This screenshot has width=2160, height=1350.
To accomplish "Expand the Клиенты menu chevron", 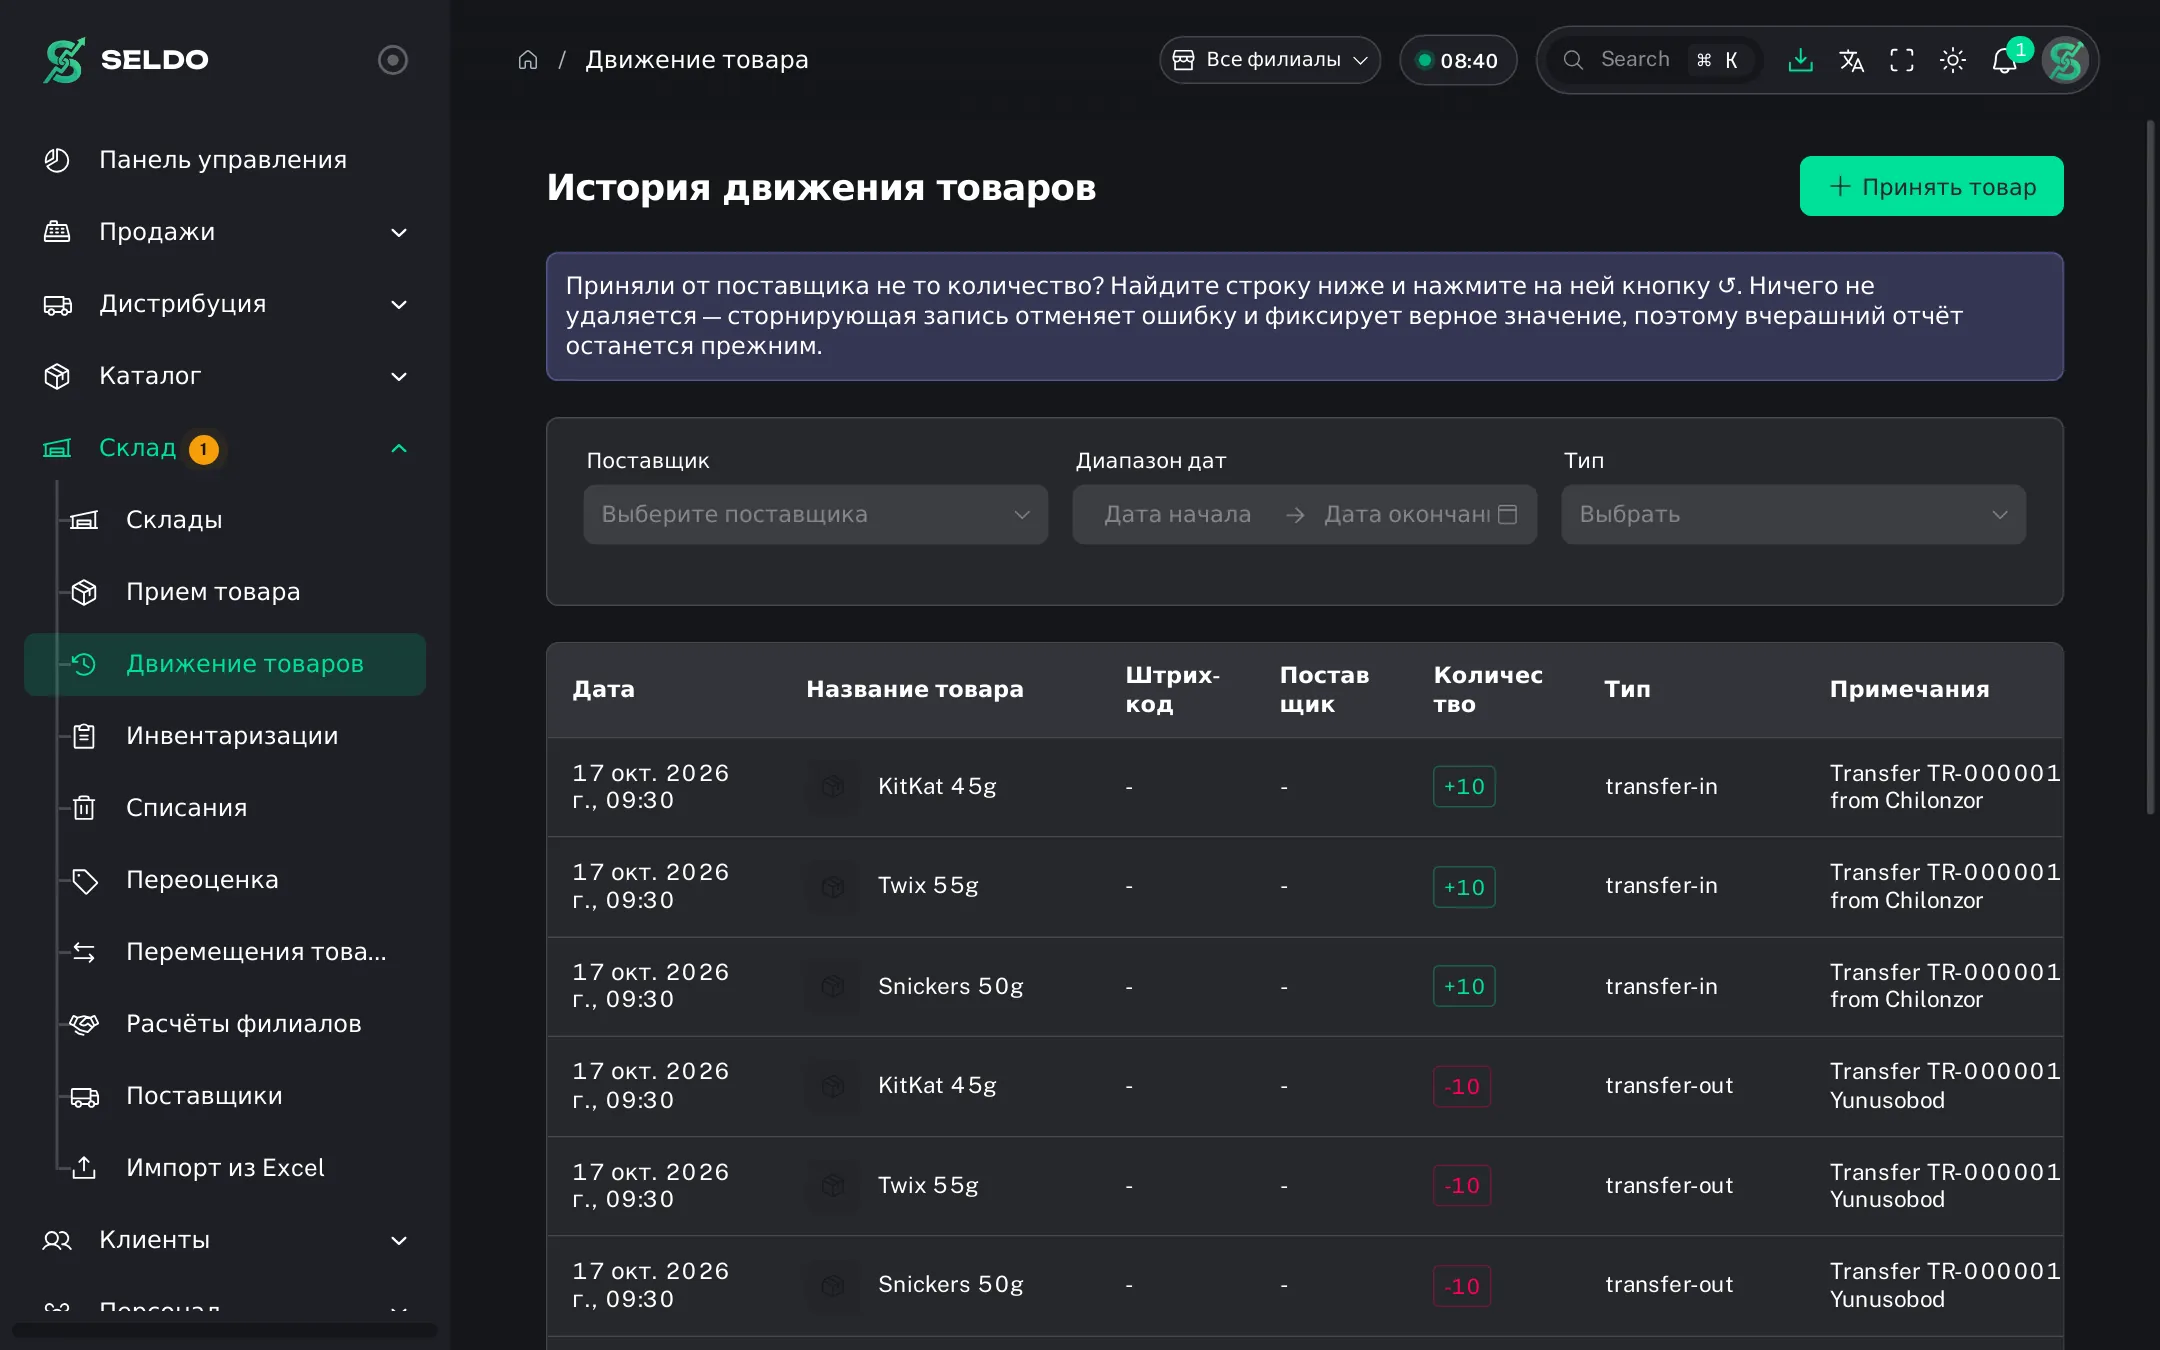I will pos(399,1240).
